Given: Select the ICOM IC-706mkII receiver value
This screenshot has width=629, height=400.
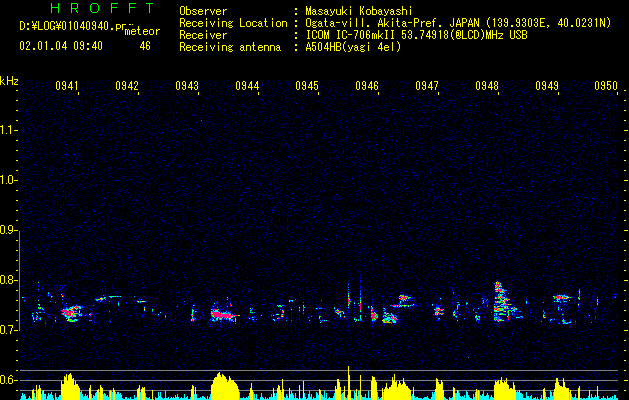Looking at the screenshot, I should (x=416, y=35).
